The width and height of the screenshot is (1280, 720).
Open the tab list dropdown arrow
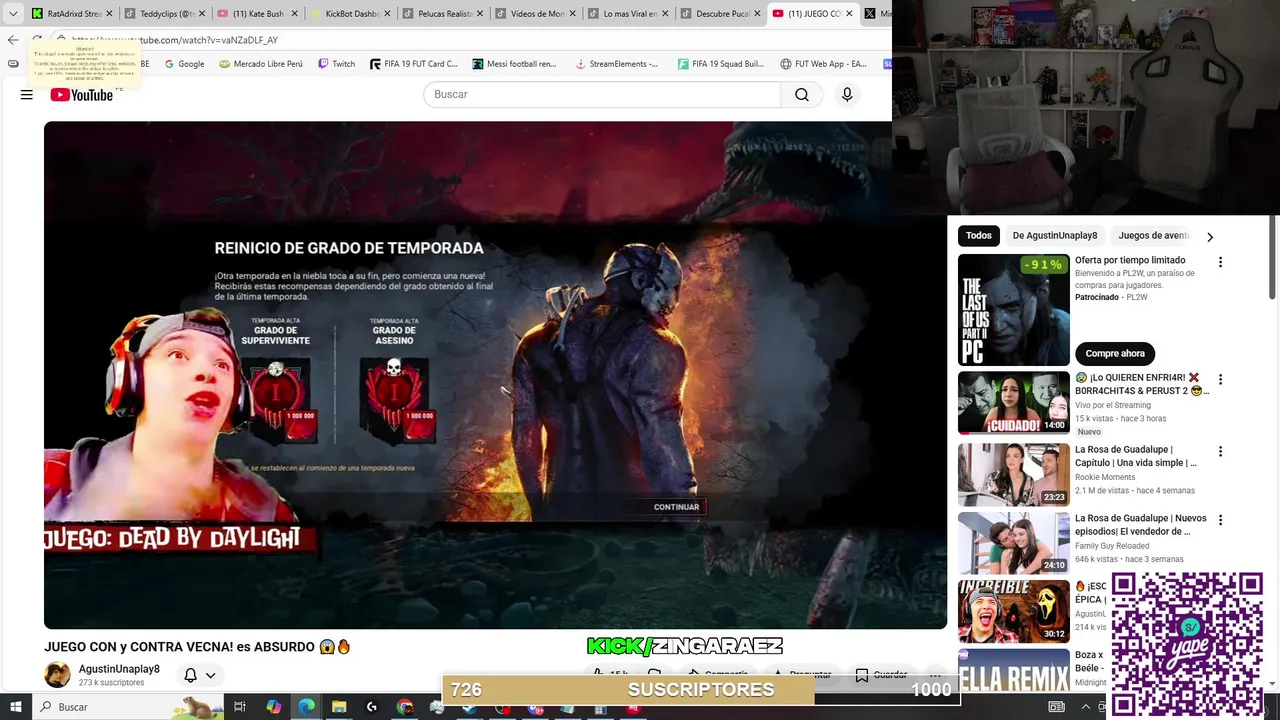pos(13,14)
